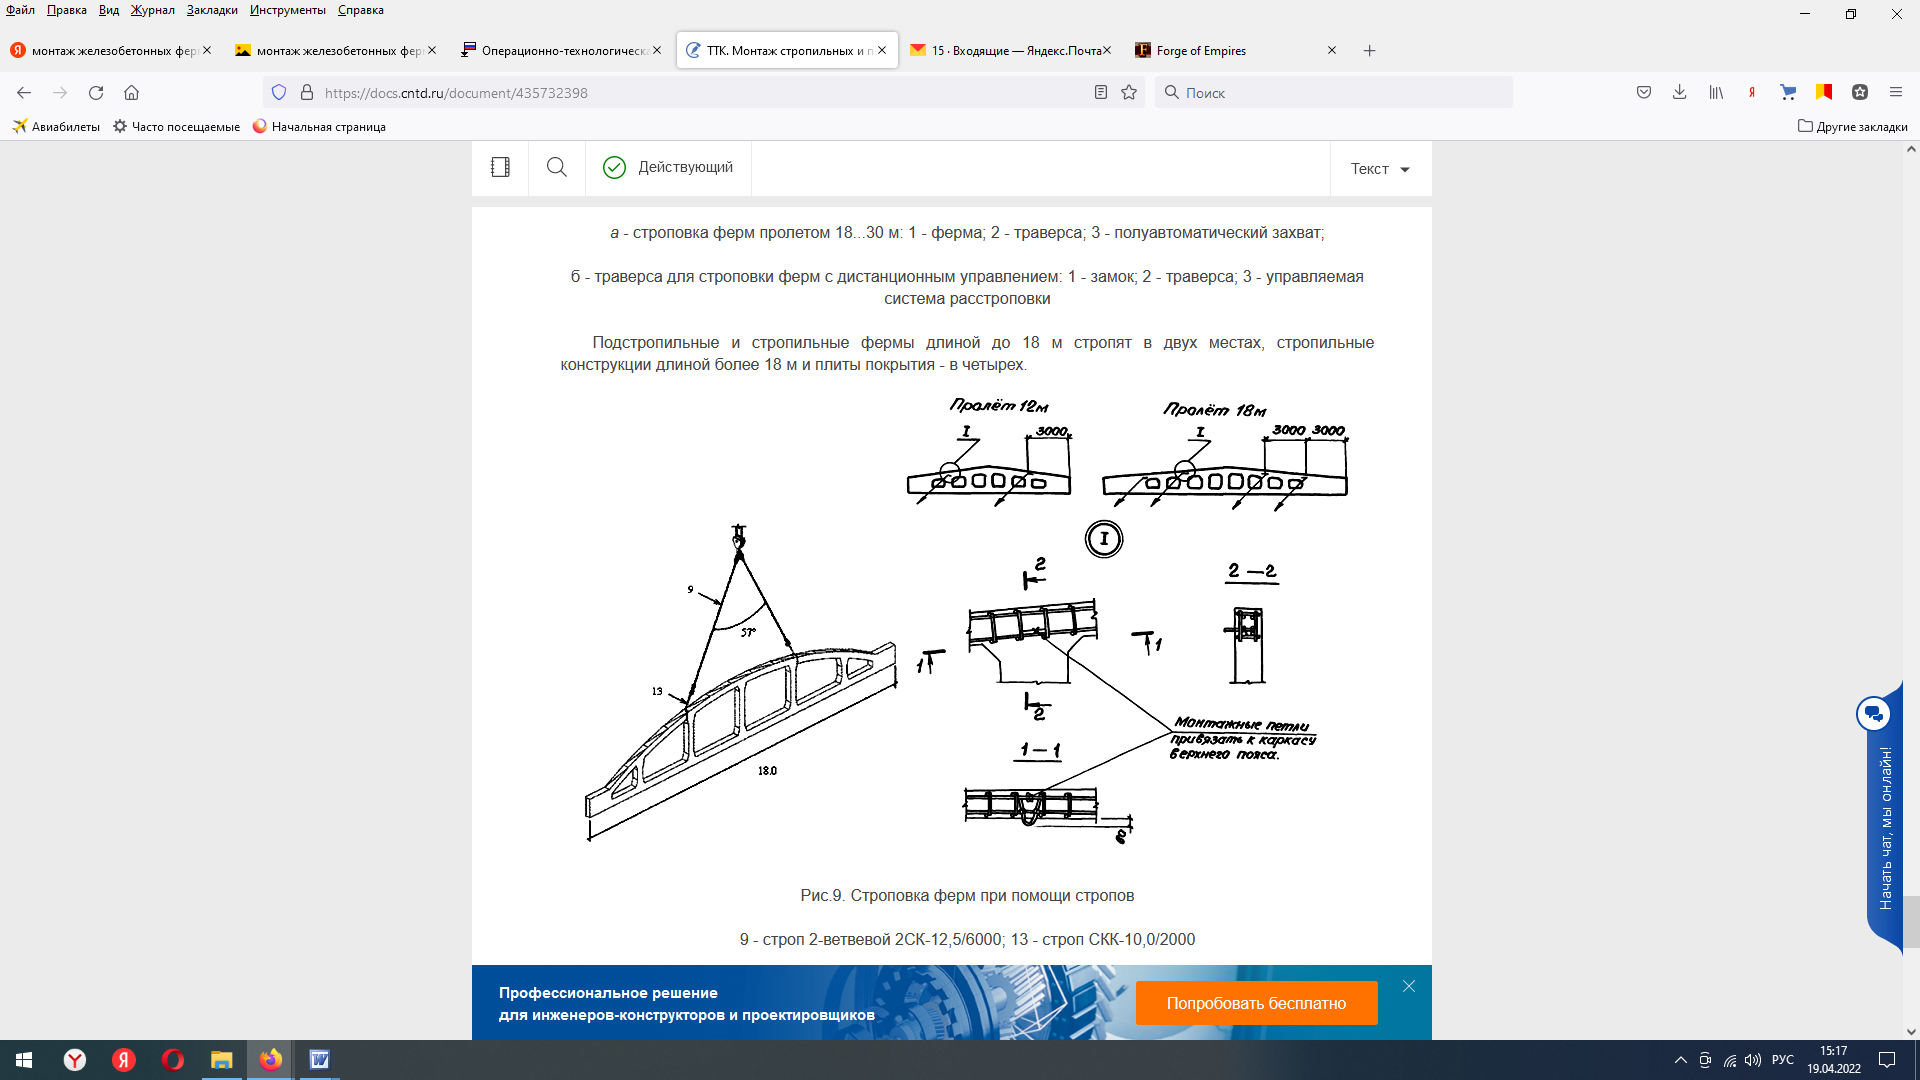Open the Правка menu
This screenshot has width=1920, height=1080.
pos(67,10)
